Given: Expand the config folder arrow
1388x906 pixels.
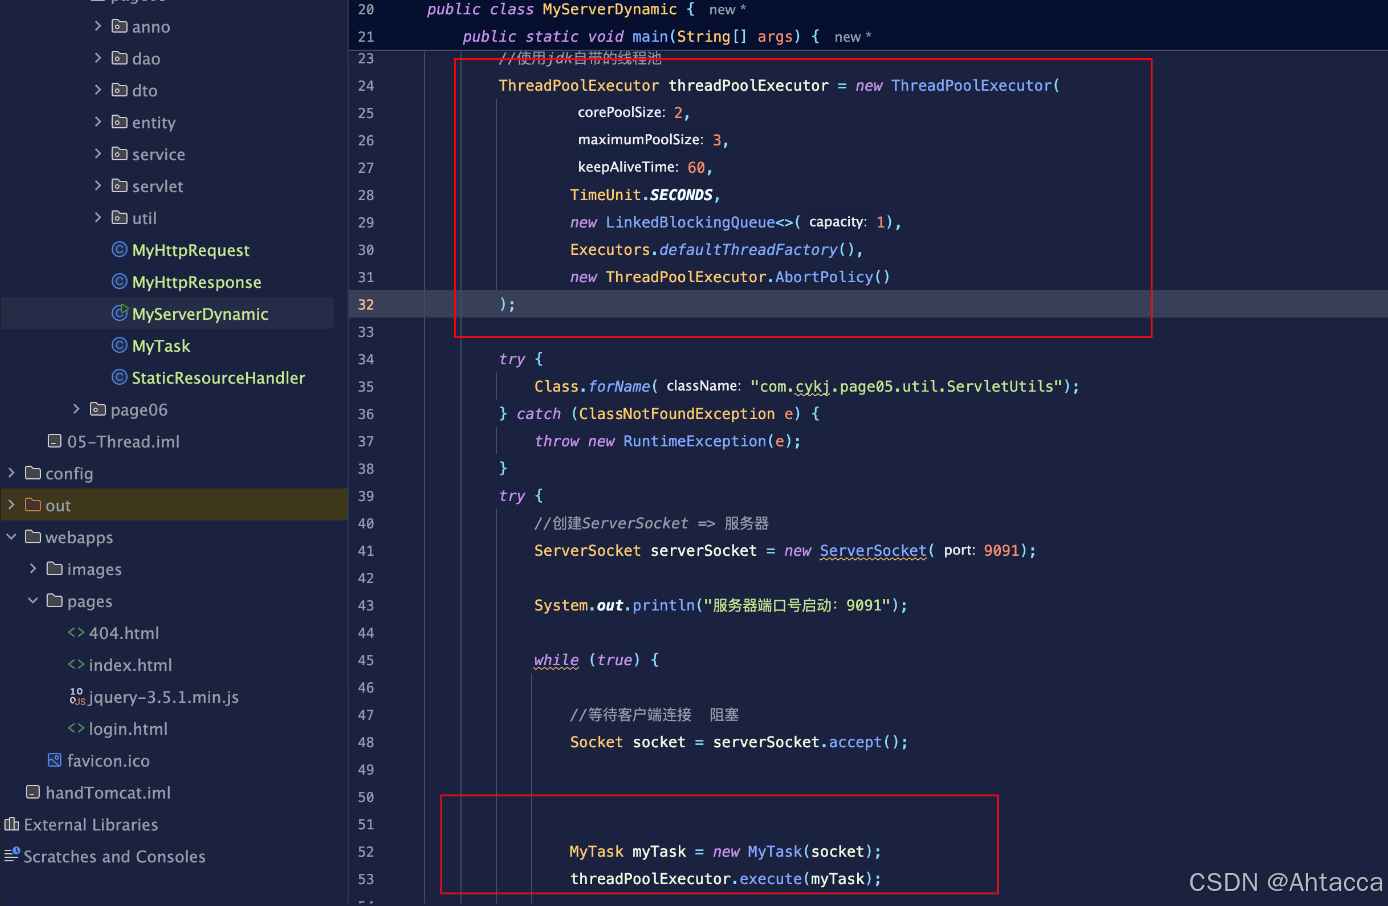Looking at the screenshot, I should [11, 473].
